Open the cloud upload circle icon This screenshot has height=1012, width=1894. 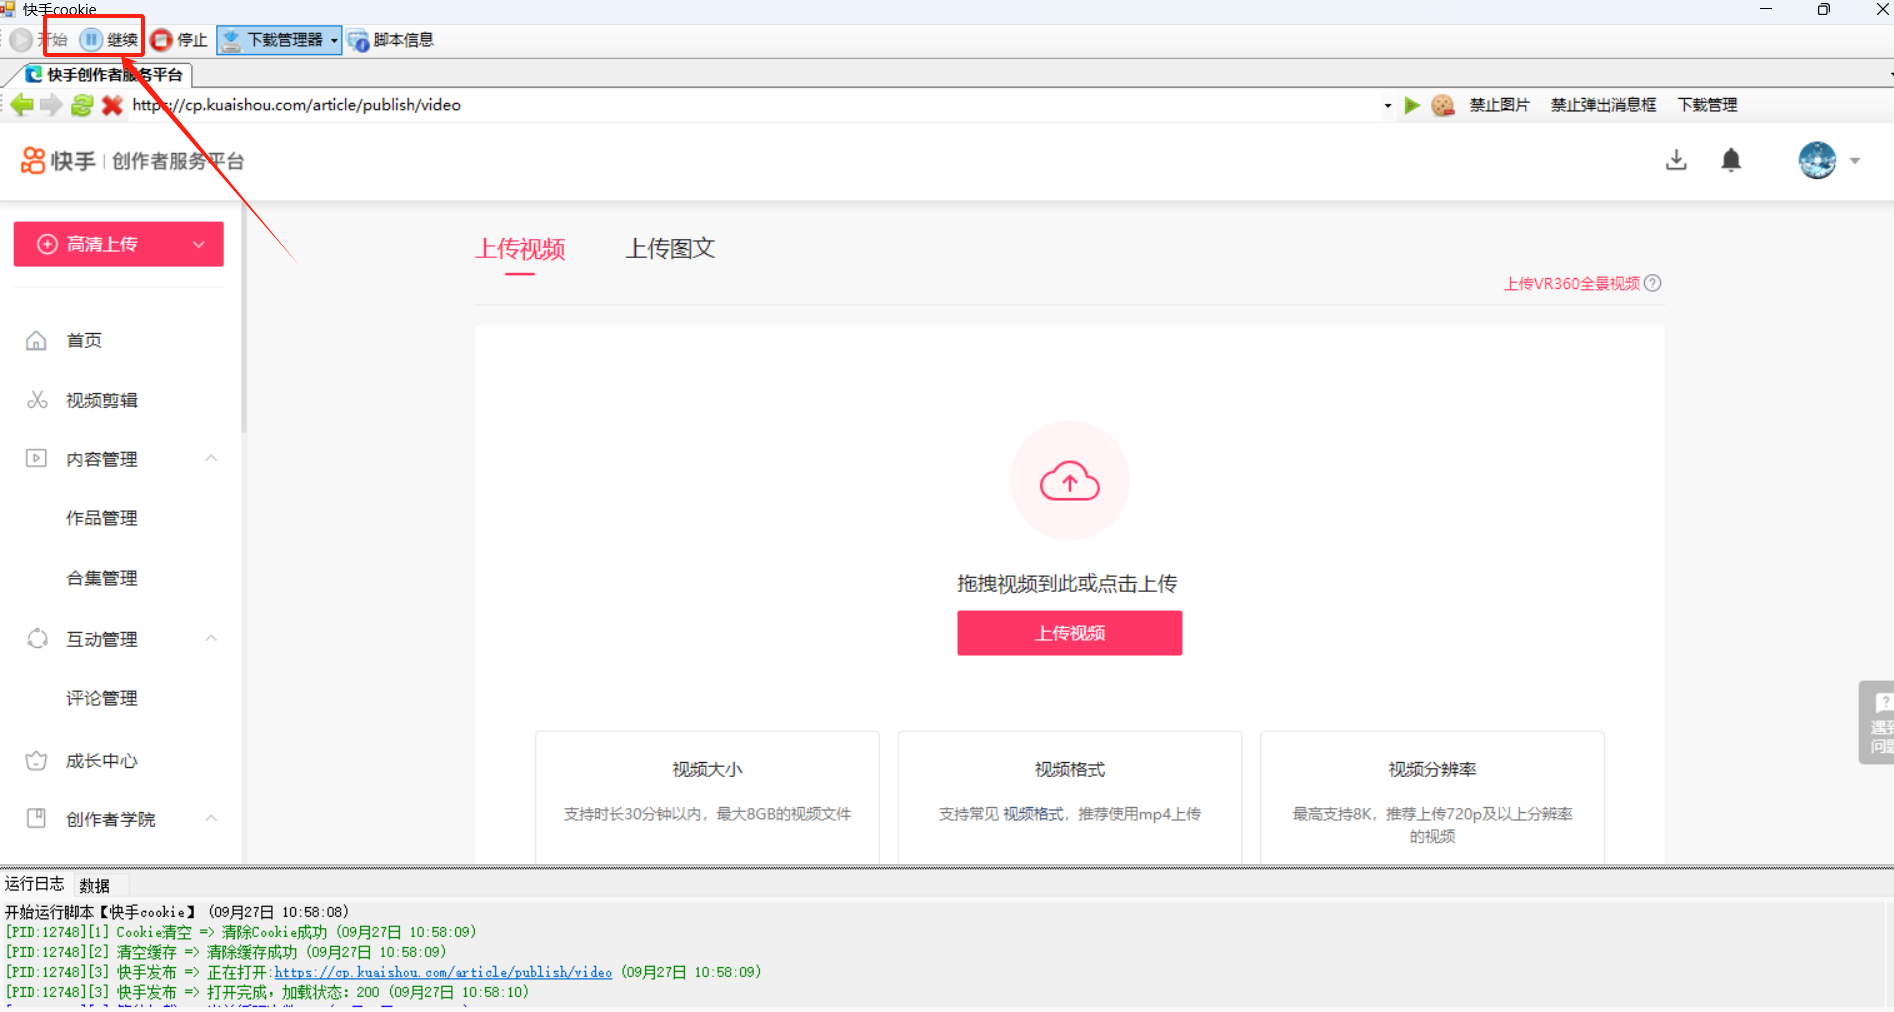pos(1069,481)
